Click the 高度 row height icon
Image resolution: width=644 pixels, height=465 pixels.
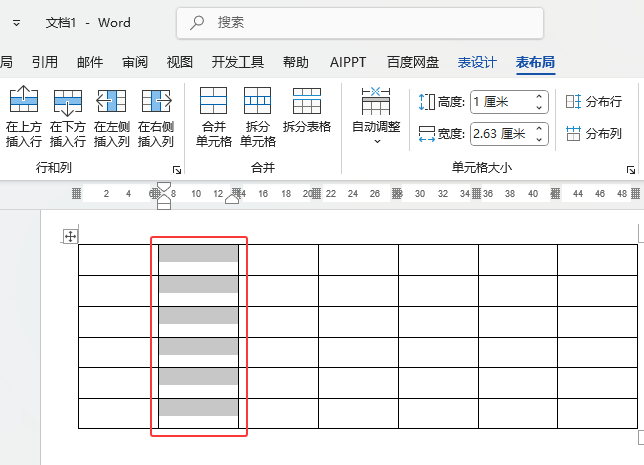(426, 102)
